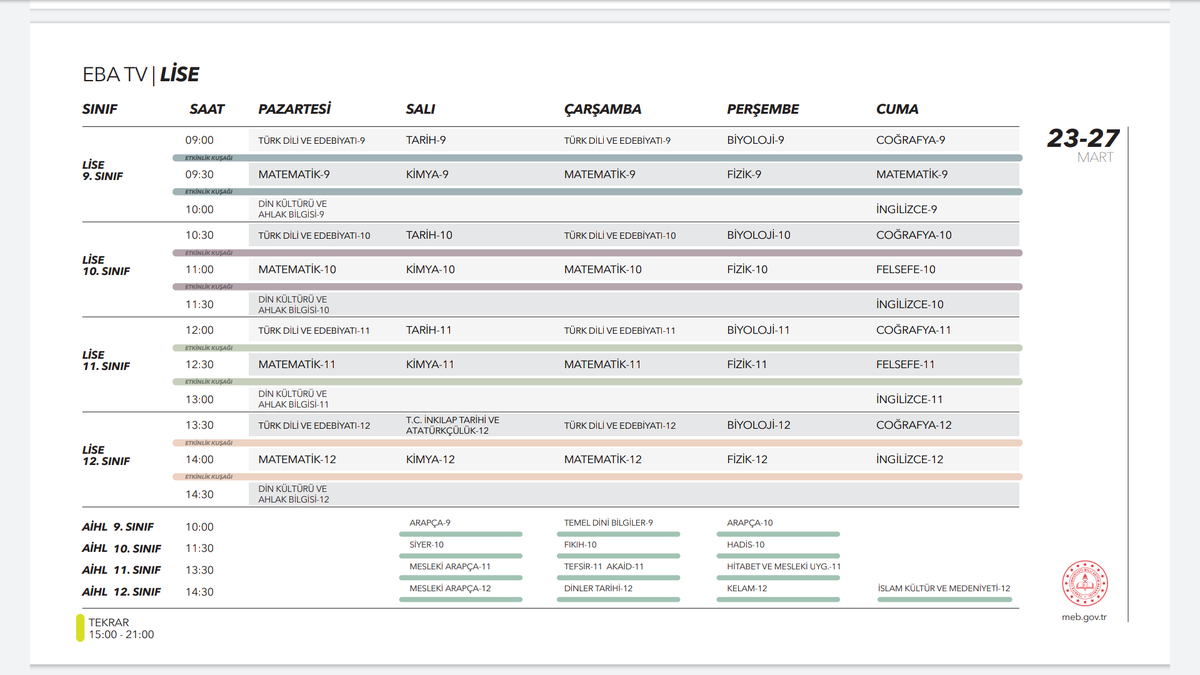Screen dimensions: 1200x675
Task: Click HİTABET VE MESLEKİ UYG.-11 entry
Action: [x=784, y=567]
